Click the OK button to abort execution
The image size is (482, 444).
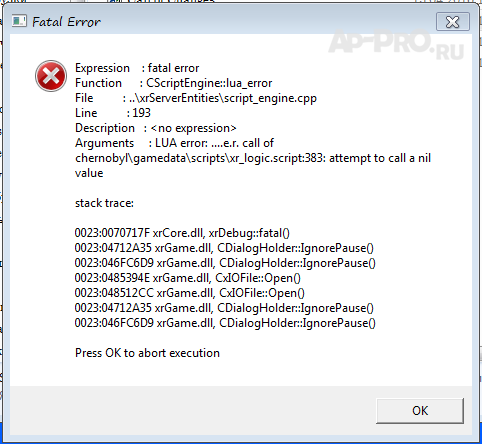tap(420, 411)
